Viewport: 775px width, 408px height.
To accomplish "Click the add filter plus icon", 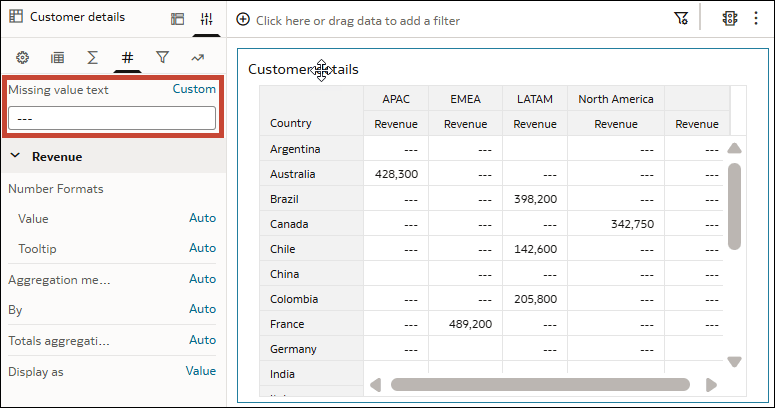I will point(243,20).
